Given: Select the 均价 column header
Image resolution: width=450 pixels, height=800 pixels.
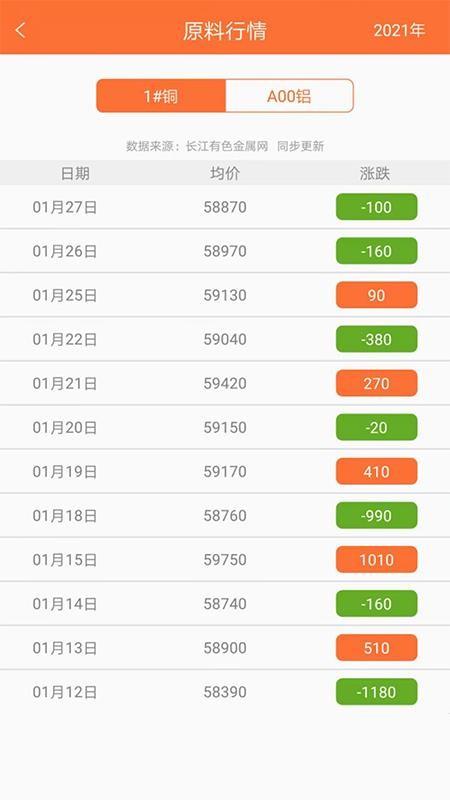Looking at the screenshot, I should coord(224,173).
